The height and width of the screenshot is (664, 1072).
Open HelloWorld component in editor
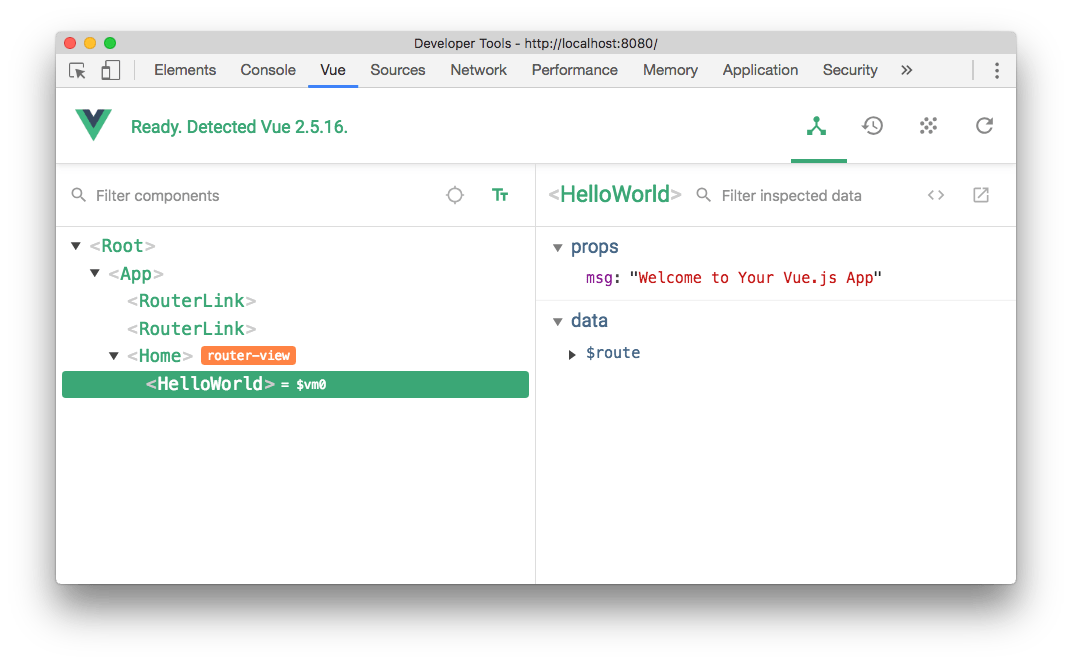(980, 195)
